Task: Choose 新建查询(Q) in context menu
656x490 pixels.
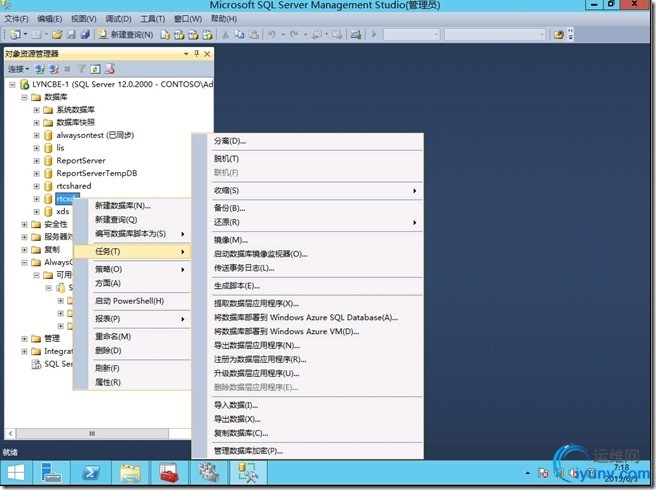Action: tap(132, 220)
